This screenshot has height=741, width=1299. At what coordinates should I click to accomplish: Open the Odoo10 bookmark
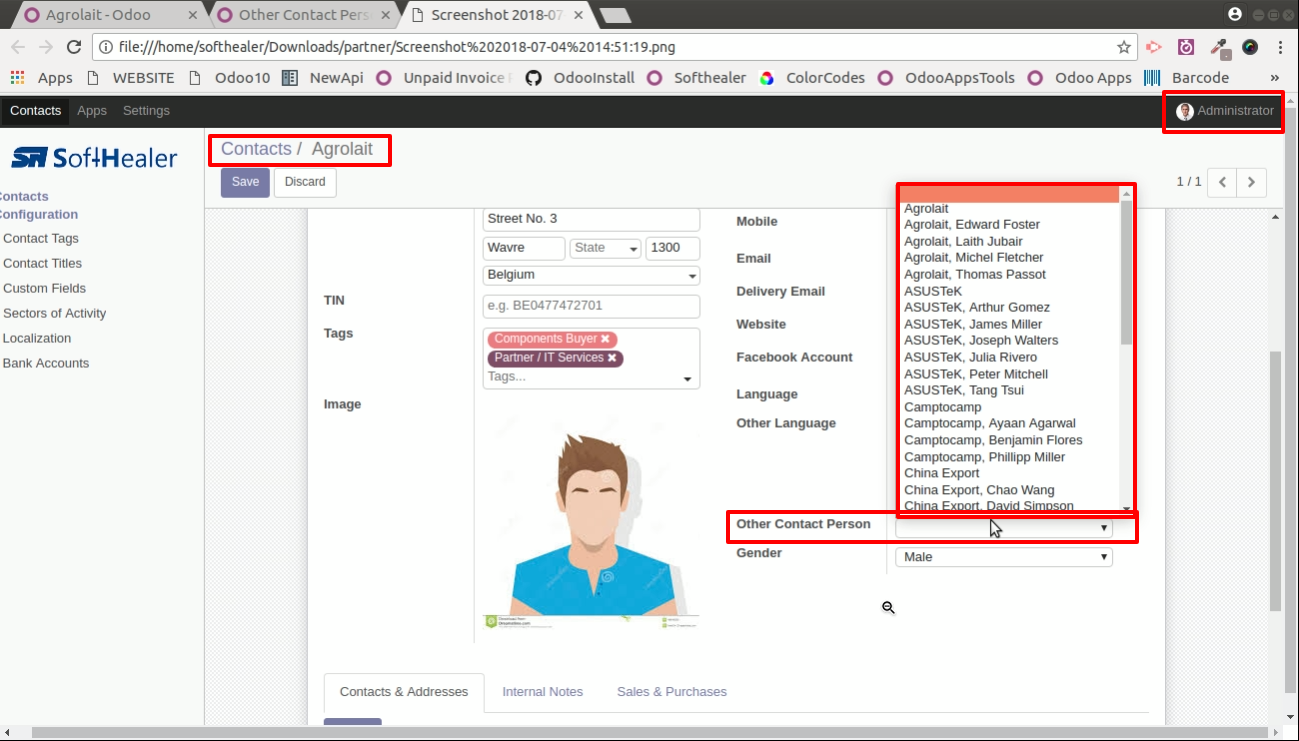click(229, 77)
